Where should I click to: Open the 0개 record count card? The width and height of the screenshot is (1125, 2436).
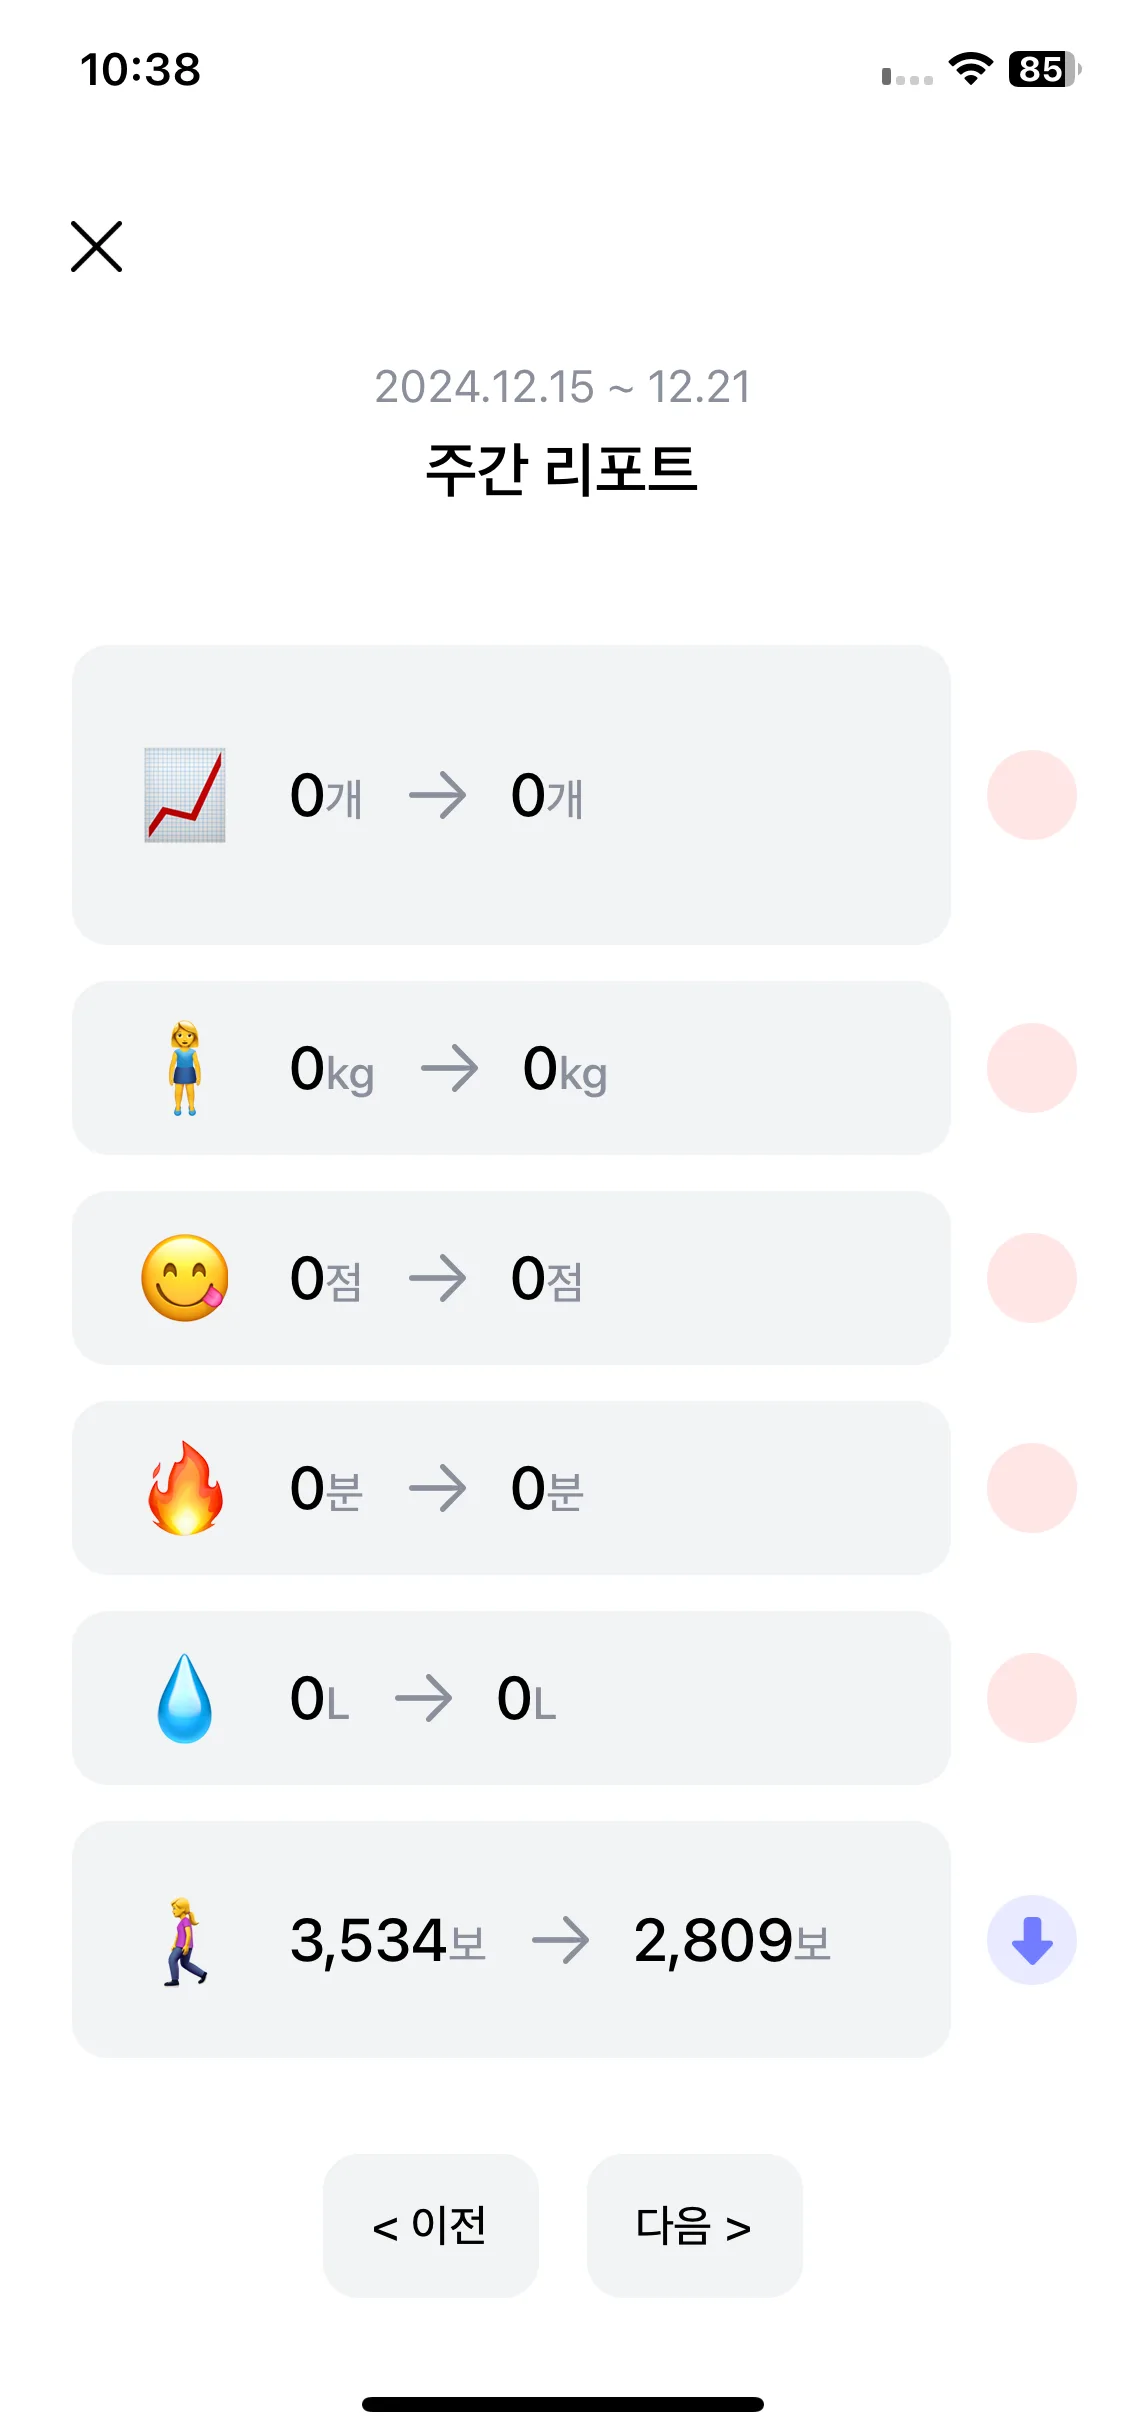(x=511, y=795)
